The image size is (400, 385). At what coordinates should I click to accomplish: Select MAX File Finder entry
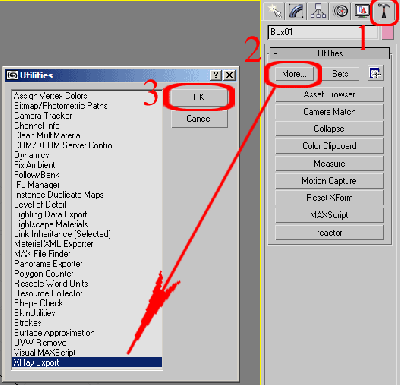[x=87, y=254]
